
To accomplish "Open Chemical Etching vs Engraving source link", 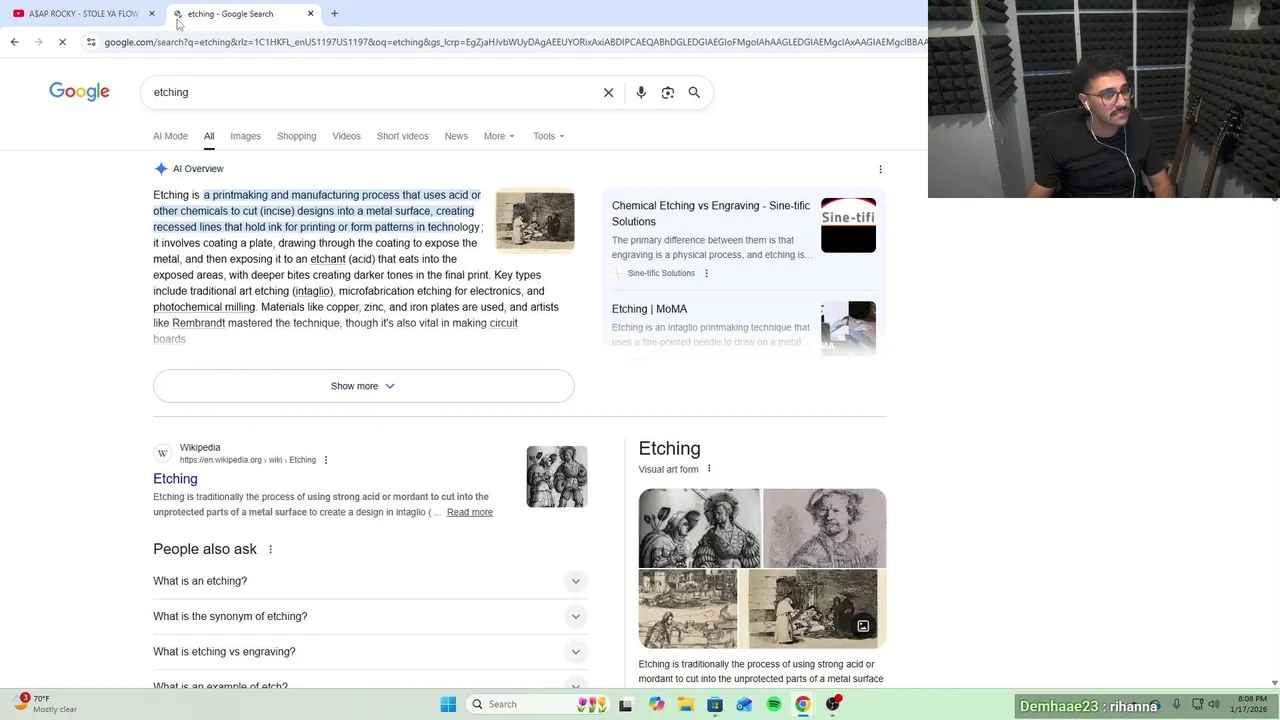I will point(711,214).
